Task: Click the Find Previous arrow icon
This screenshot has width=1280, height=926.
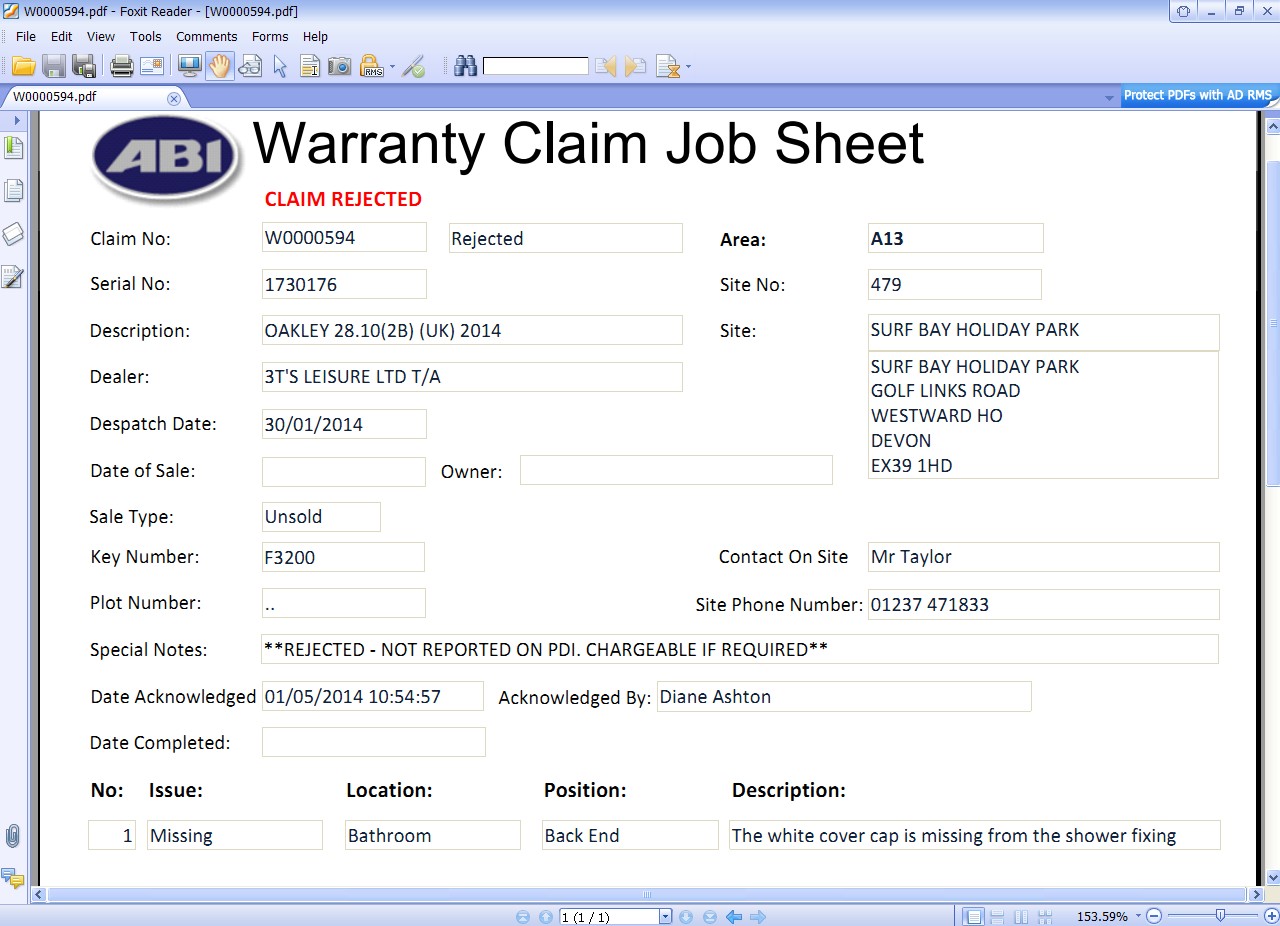Action: point(605,67)
